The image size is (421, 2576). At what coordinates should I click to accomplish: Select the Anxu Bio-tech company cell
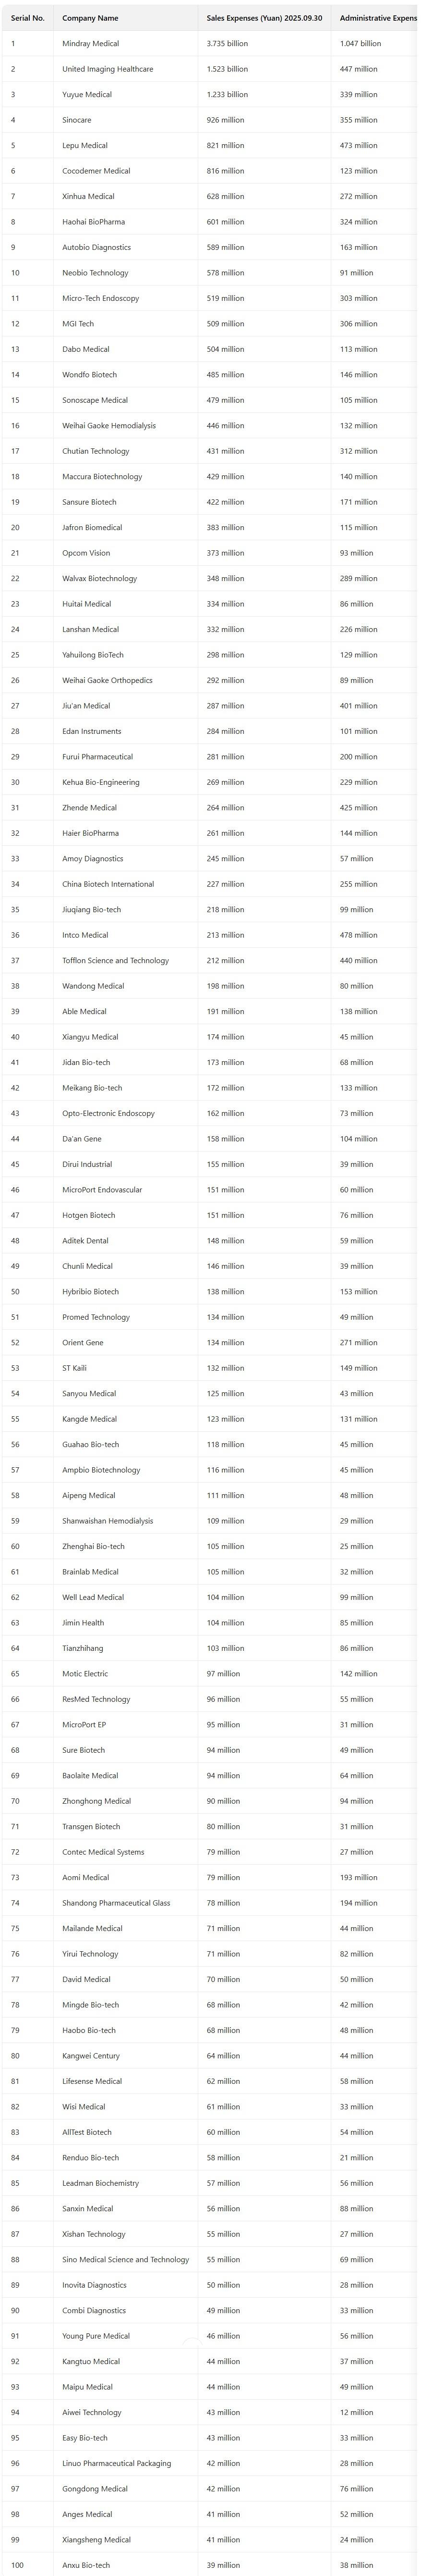coord(86,2565)
